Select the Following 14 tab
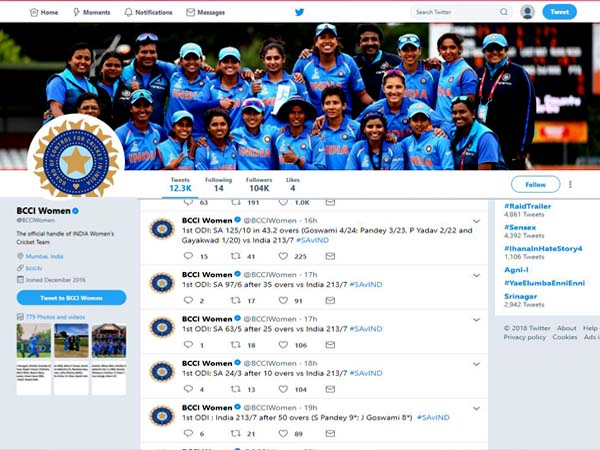Viewport: 600px width, 450px height. [x=218, y=184]
